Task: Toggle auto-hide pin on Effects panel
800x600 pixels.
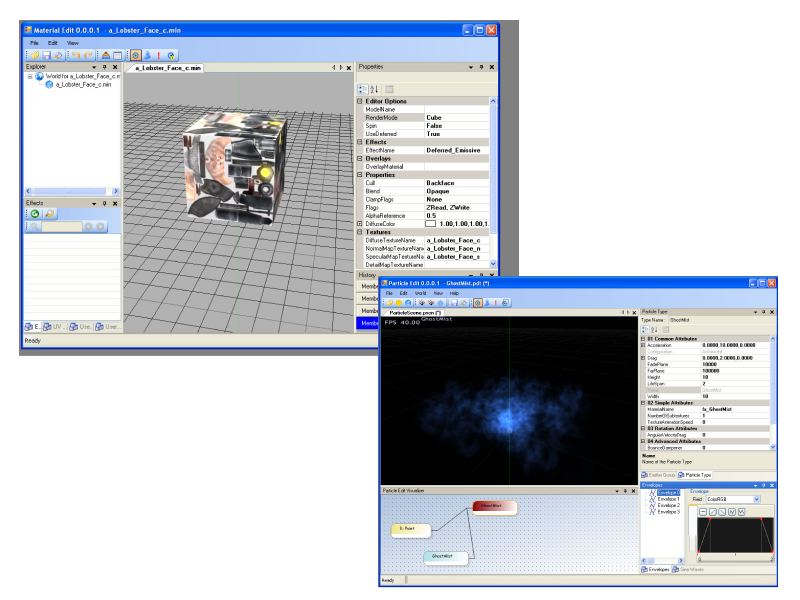Action: [104, 203]
